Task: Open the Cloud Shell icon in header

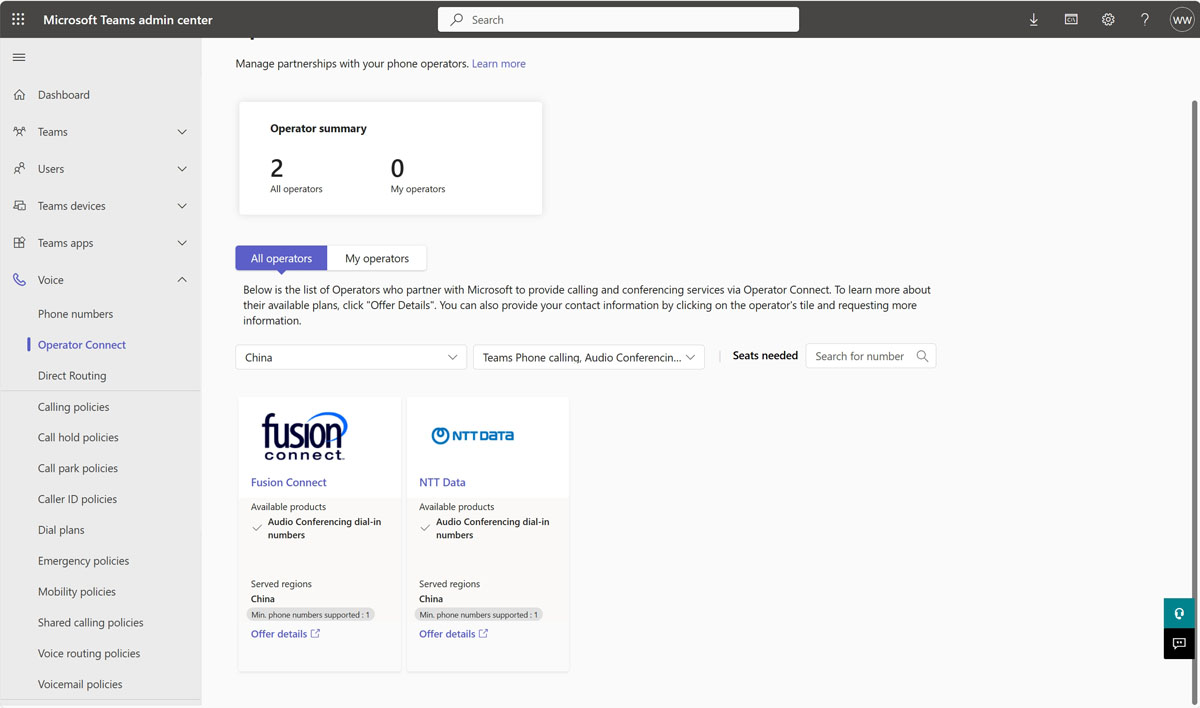Action: tap(1071, 19)
